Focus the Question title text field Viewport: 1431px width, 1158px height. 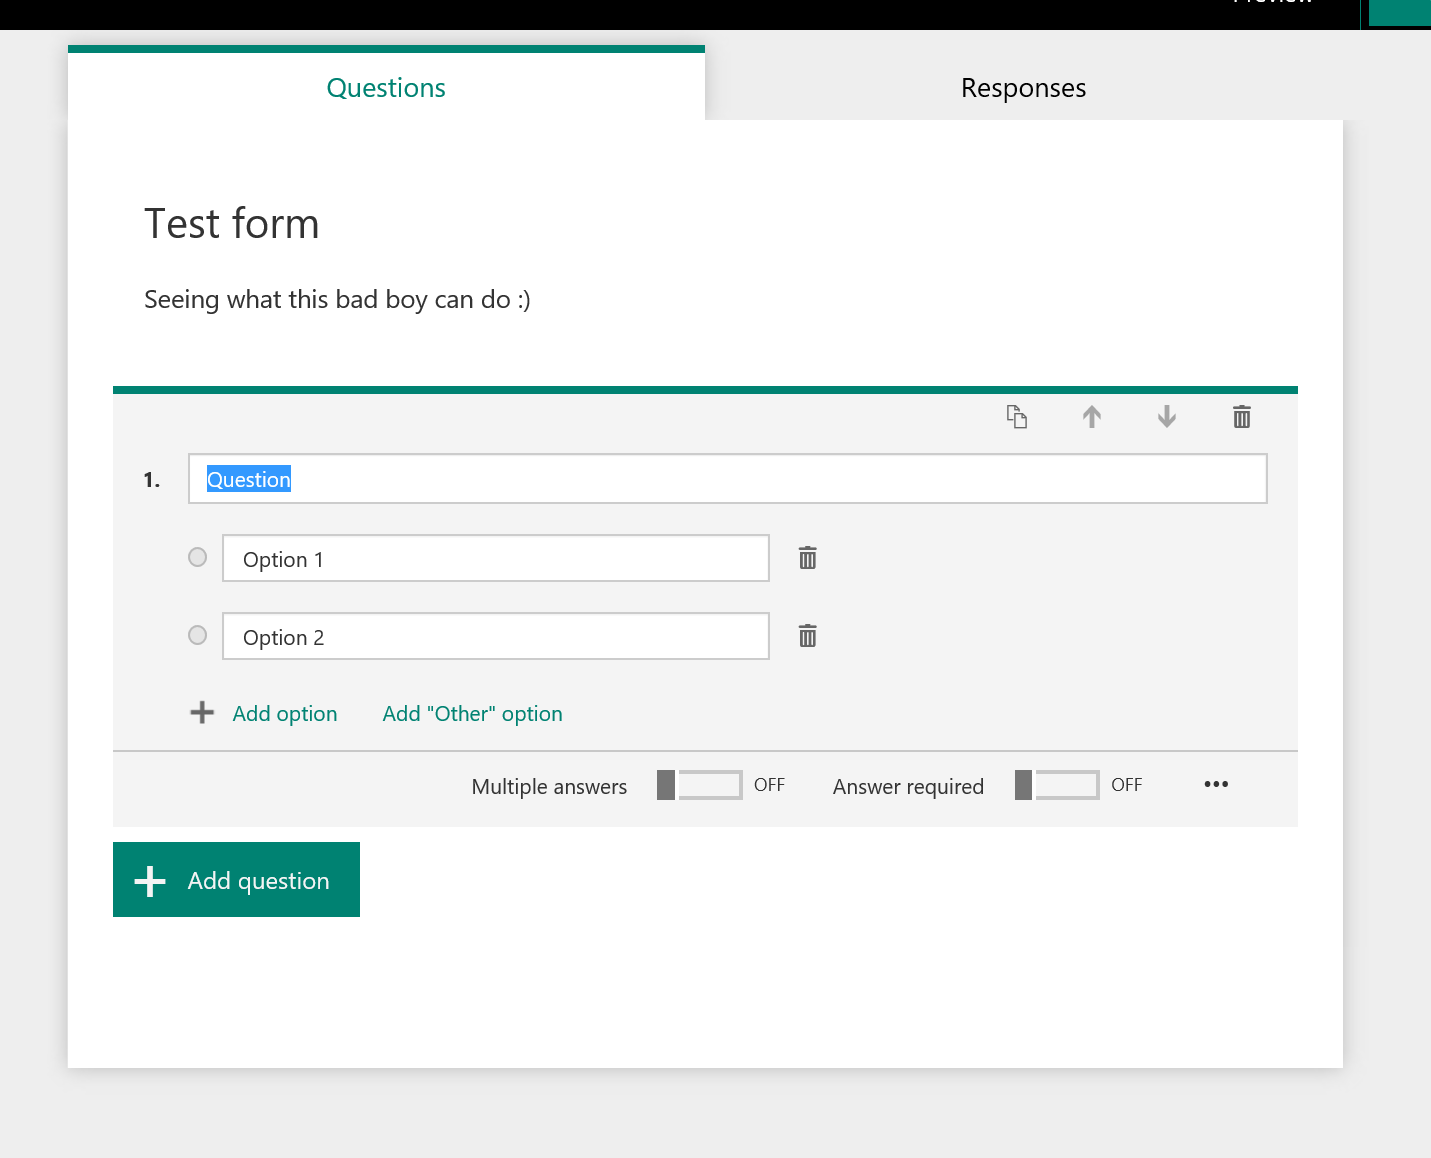727,479
